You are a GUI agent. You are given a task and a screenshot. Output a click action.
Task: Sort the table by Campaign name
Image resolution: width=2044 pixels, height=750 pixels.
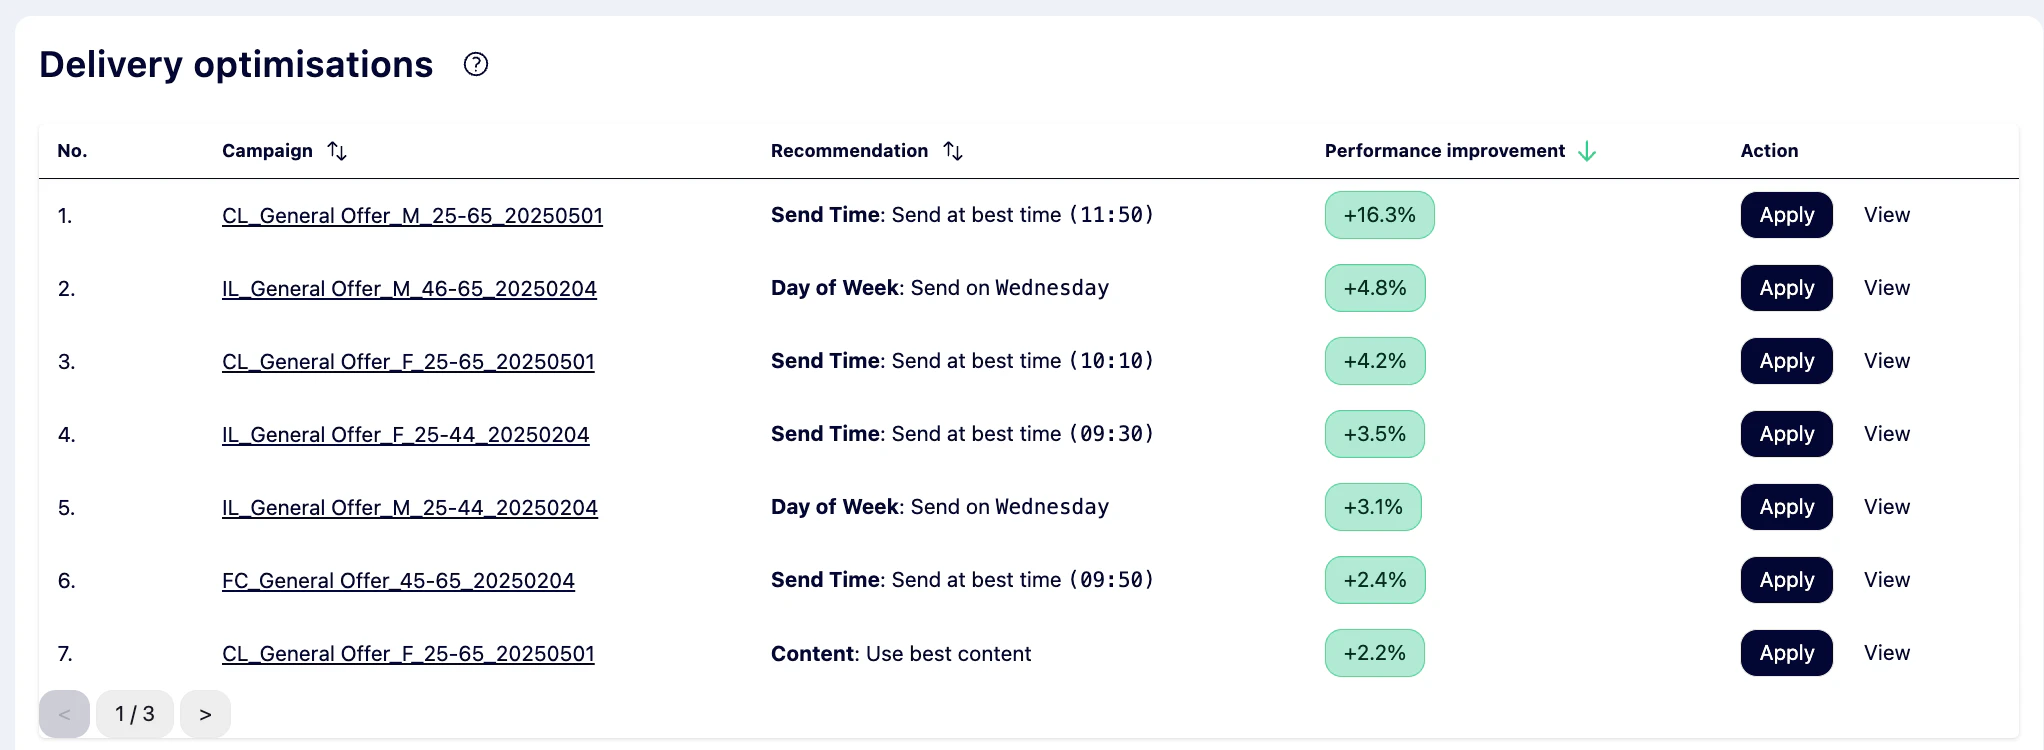336,150
